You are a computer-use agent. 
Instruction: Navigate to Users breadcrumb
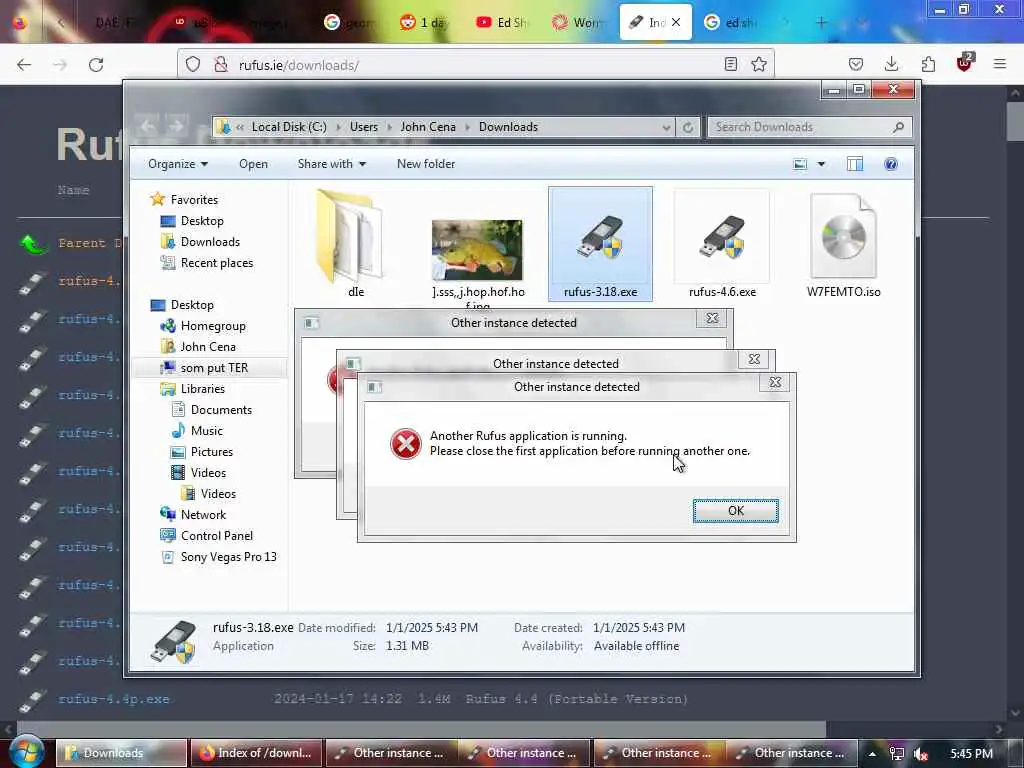(x=364, y=127)
